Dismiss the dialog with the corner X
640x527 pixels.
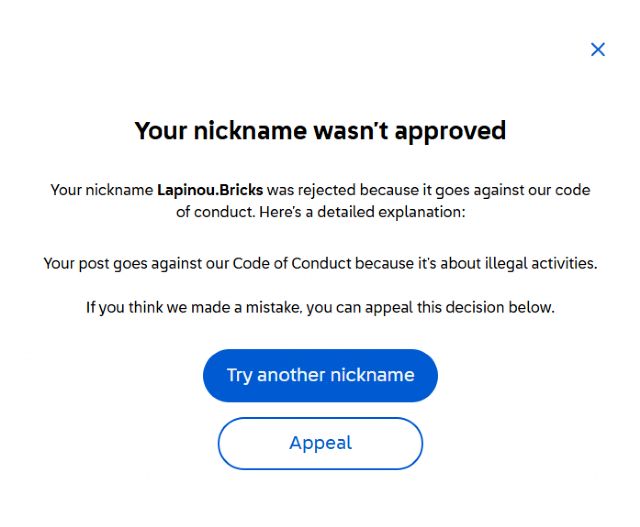(x=598, y=49)
